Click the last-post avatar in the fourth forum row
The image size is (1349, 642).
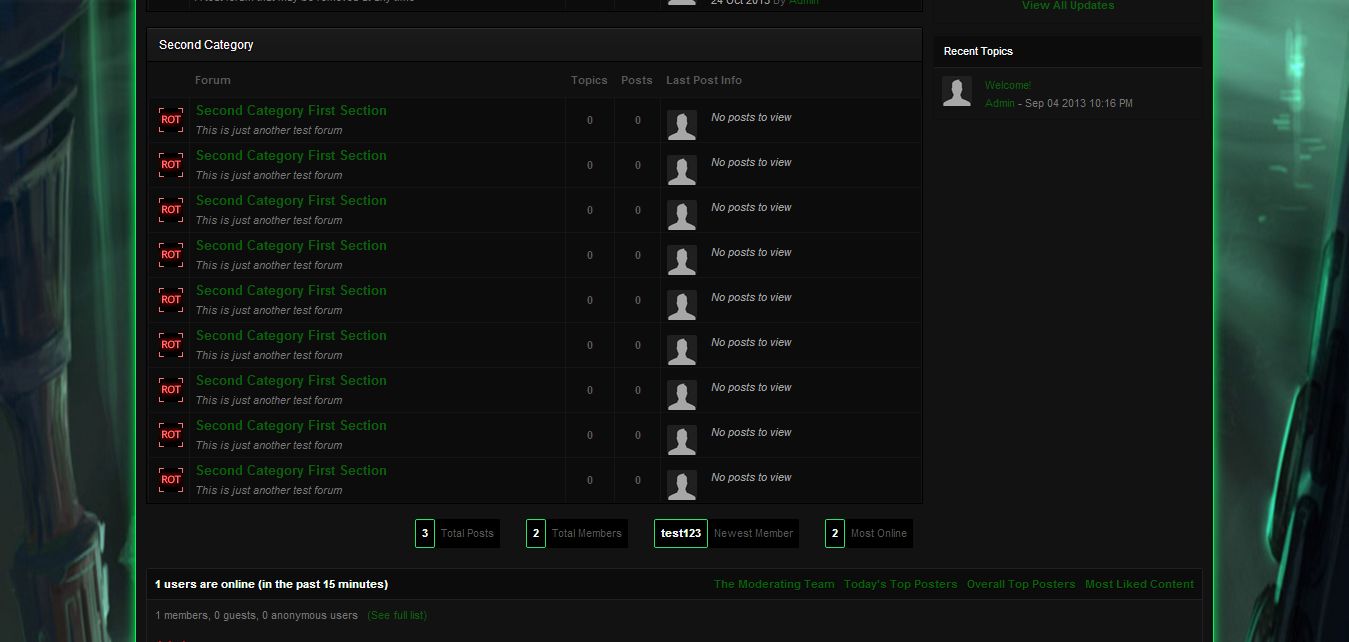coord(681,260)
